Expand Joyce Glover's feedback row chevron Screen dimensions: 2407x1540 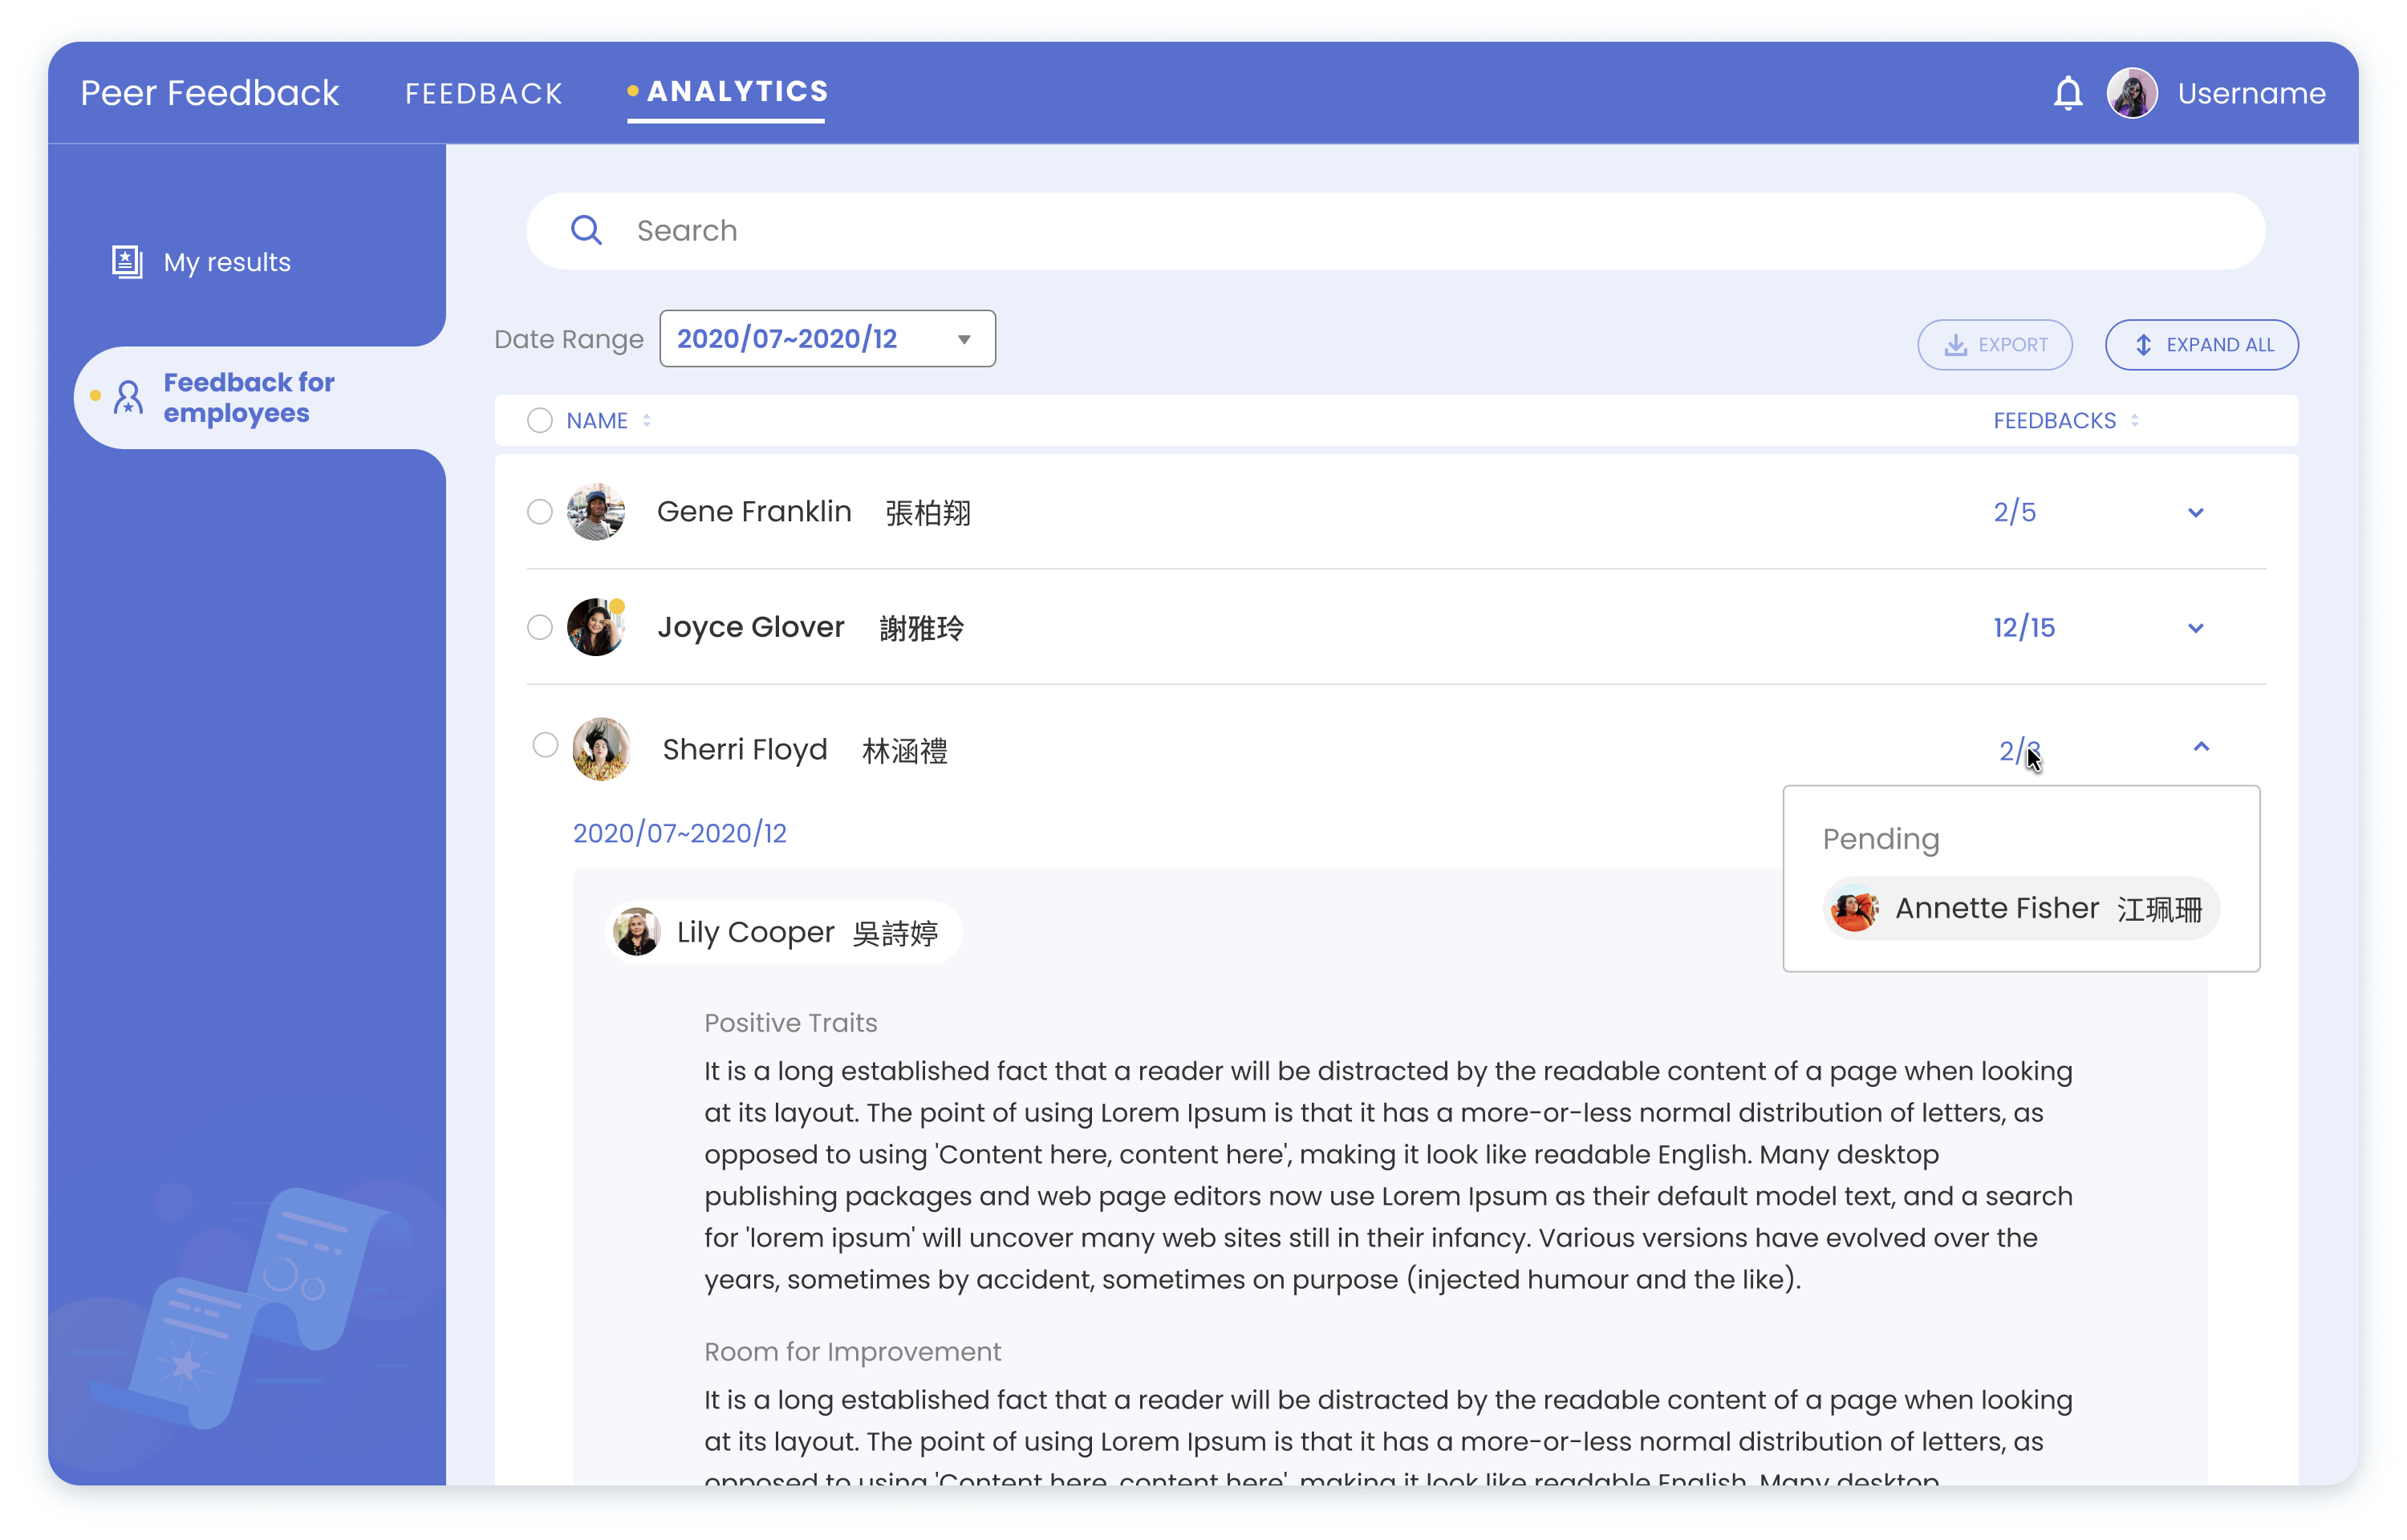(2195, 628)
